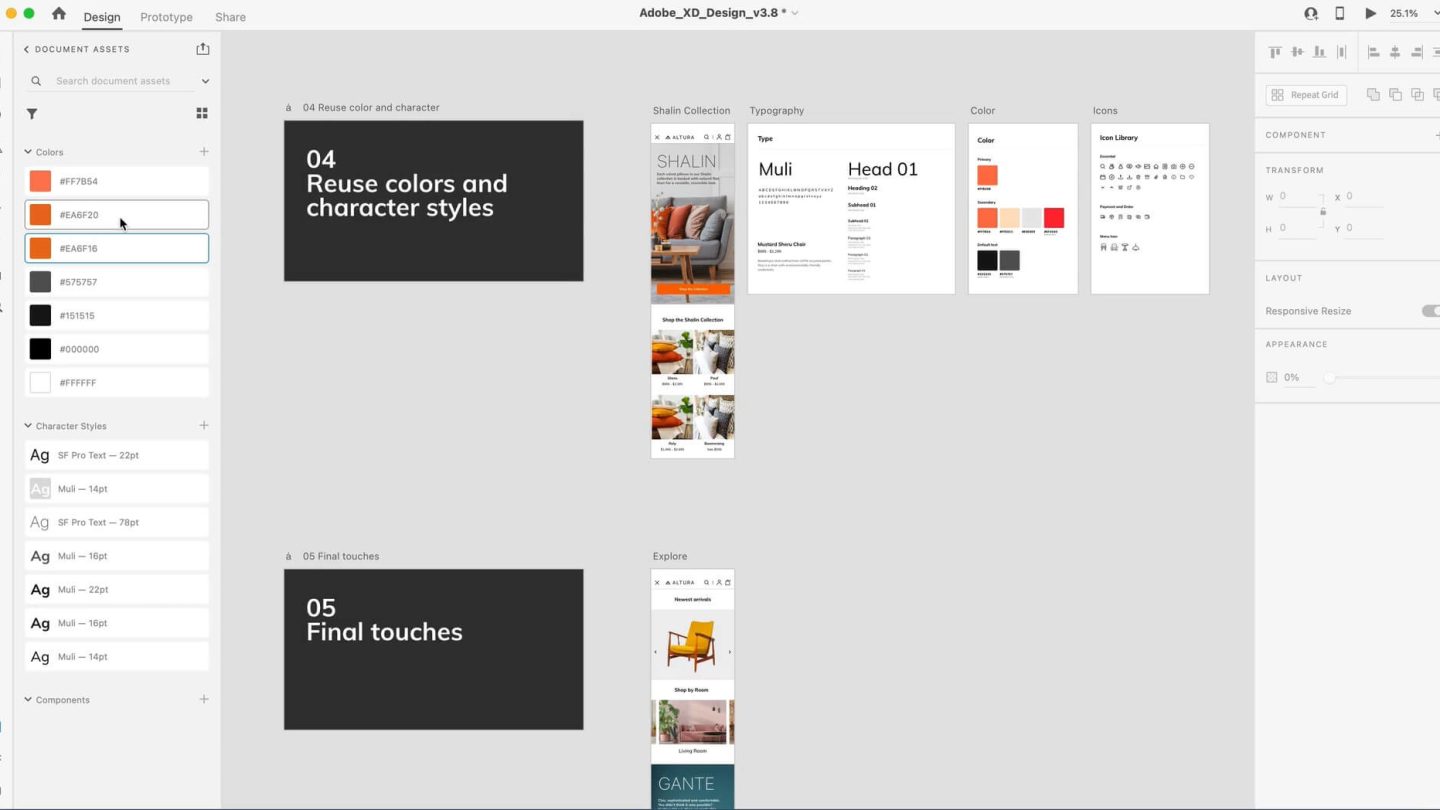The width and height of the screenshot is (1440, 810).
Task: Apply the Subtract boolean operation
Action: (x=1395, y=95)
